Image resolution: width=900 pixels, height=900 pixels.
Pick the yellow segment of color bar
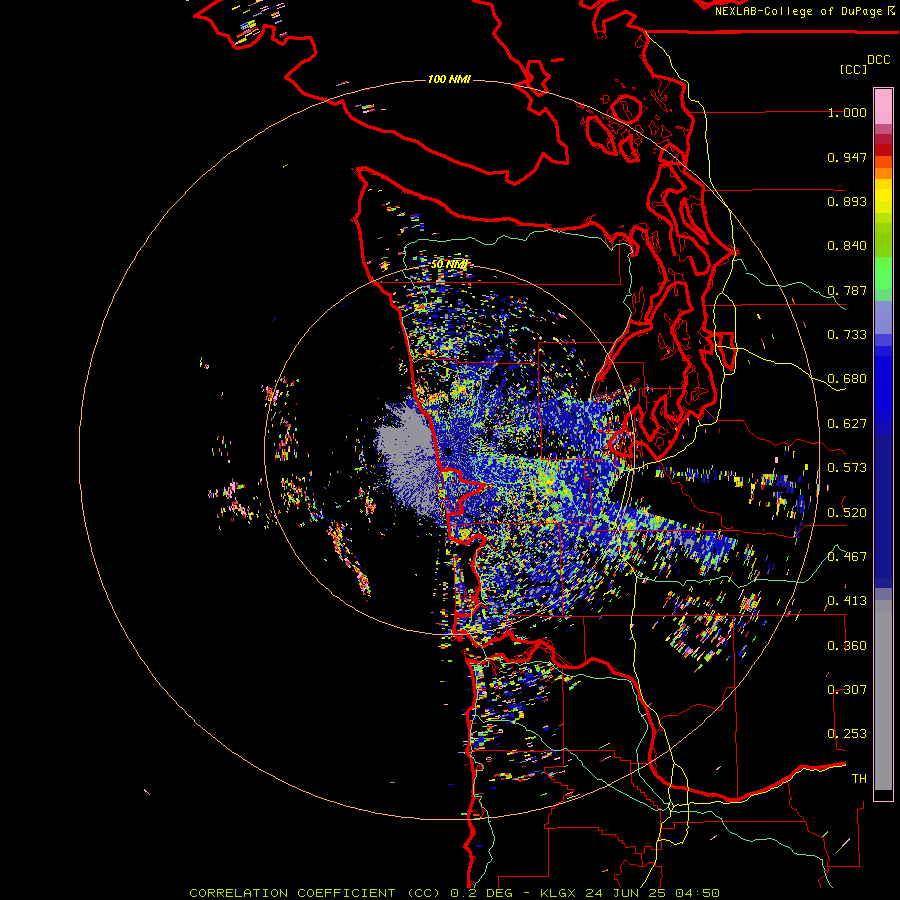tap(883, 196)
